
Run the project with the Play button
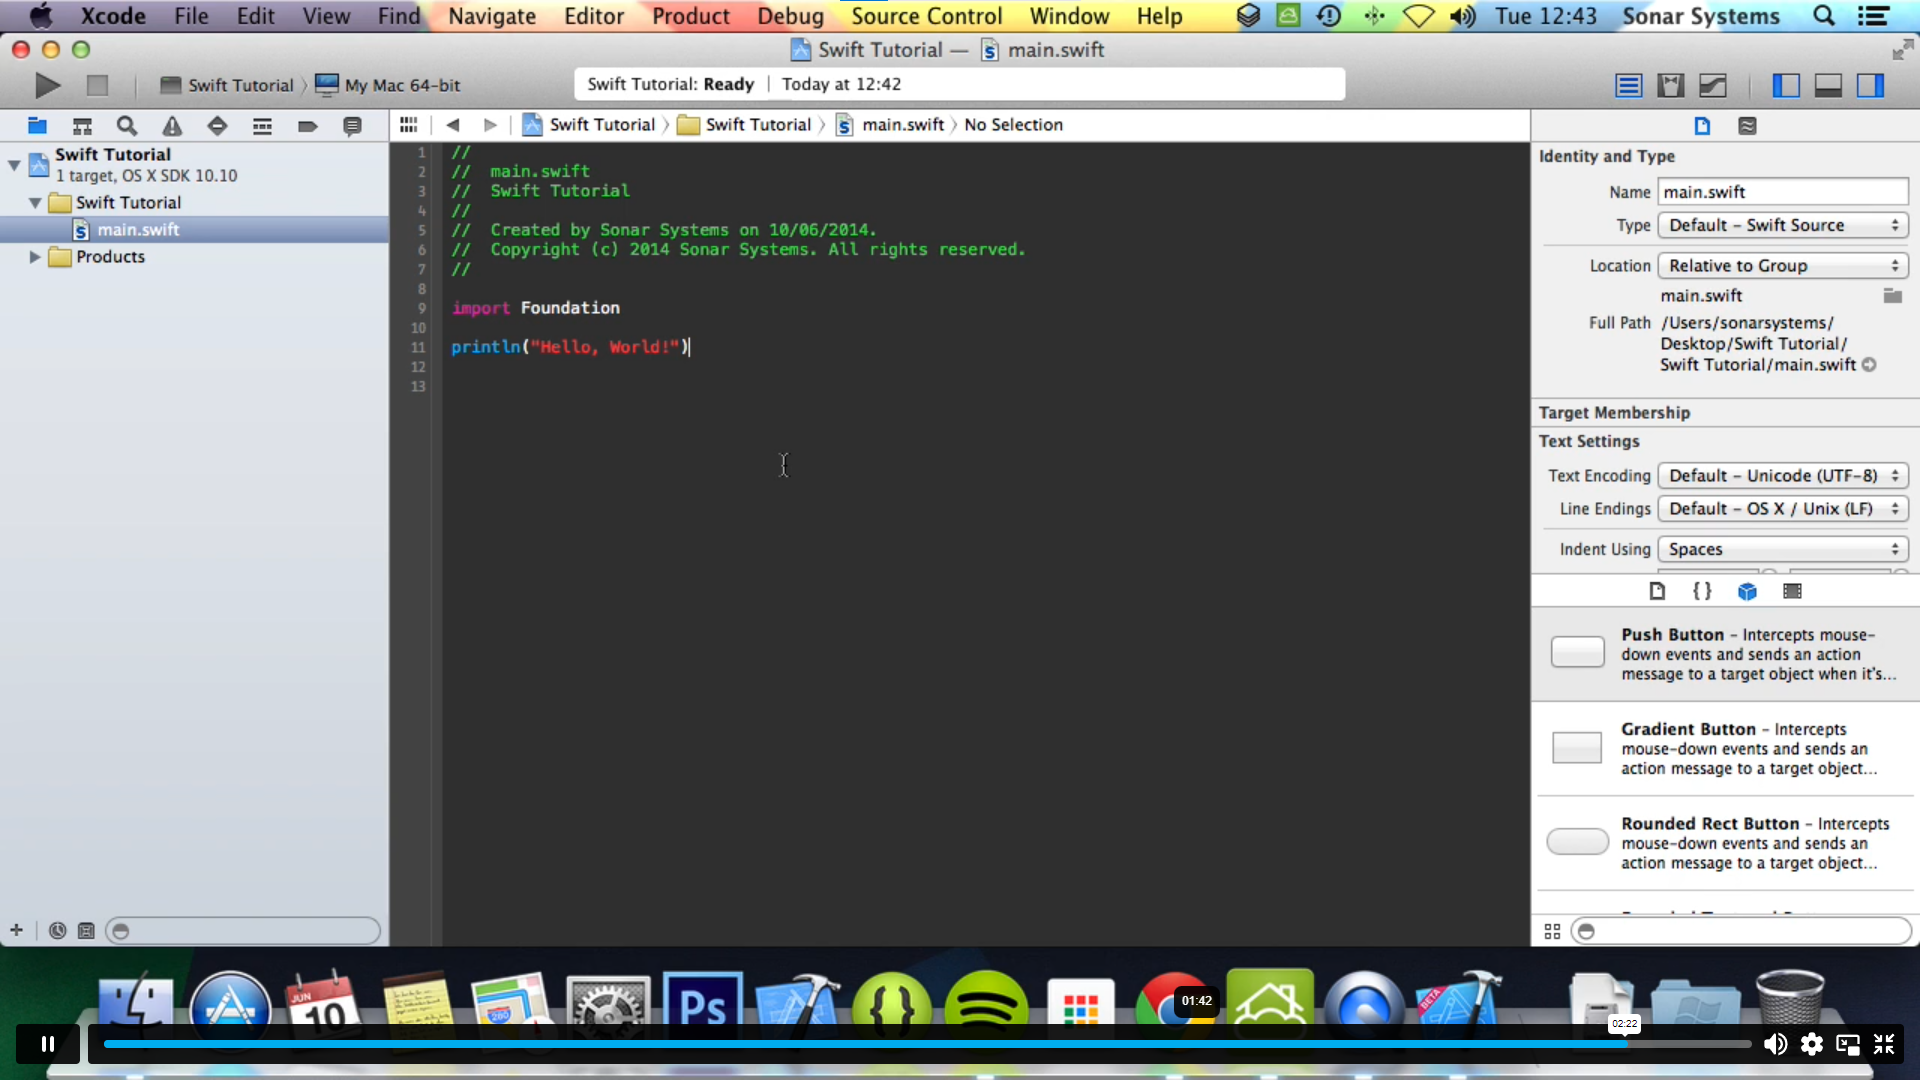click(47, 85)
